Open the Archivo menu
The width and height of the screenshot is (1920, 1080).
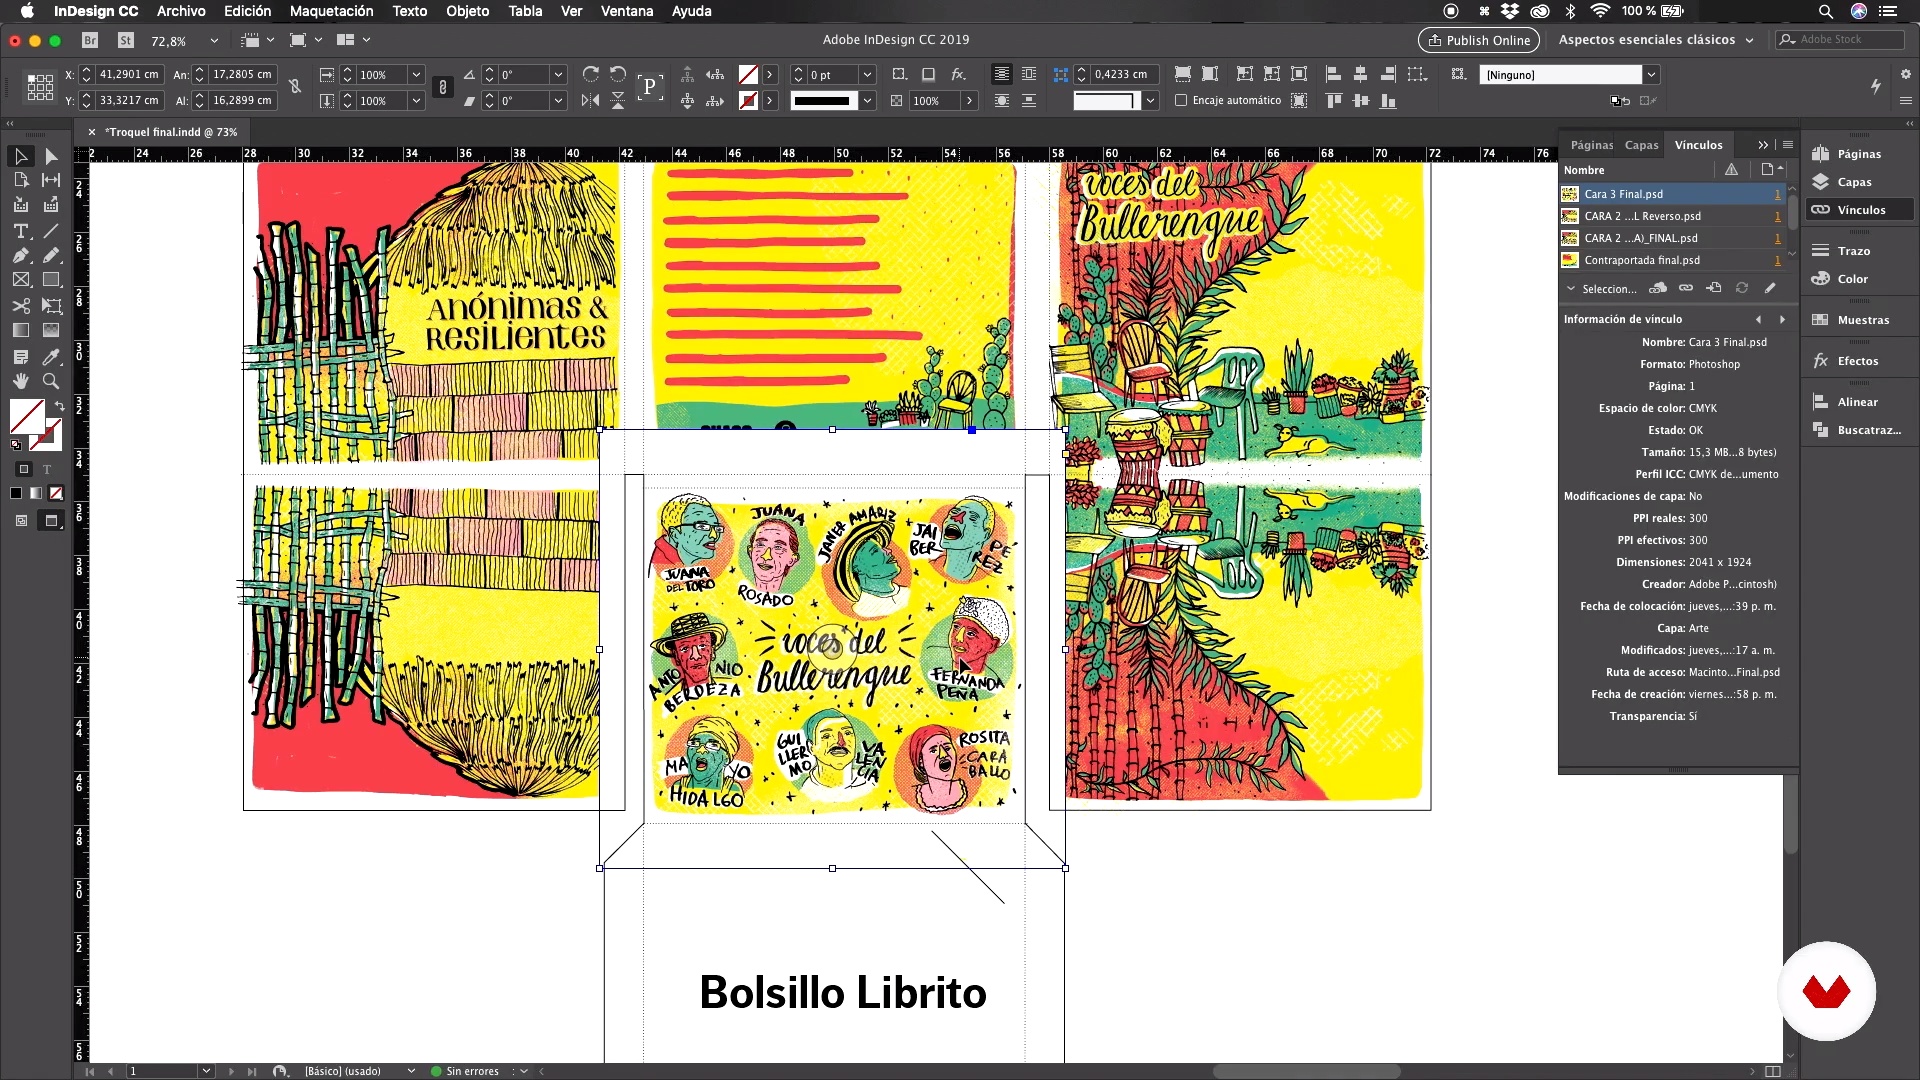point(181,11)
